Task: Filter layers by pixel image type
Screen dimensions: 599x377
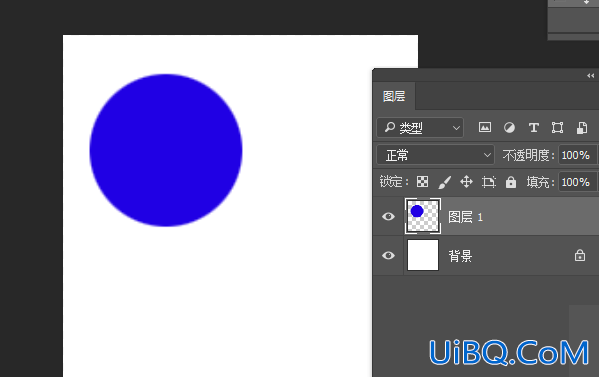Action: [485, 128]
